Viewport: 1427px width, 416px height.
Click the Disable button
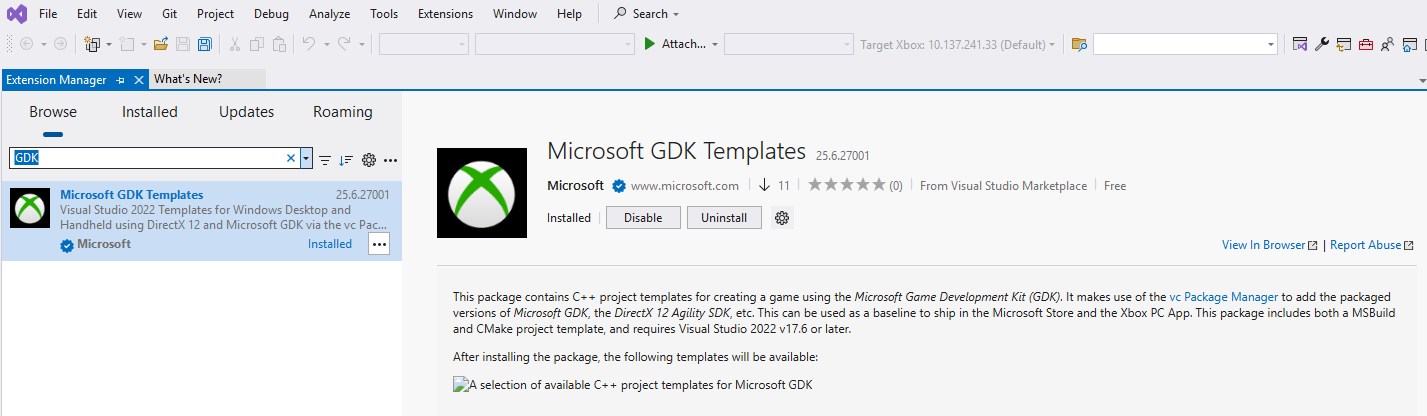(x=643, y=217)
